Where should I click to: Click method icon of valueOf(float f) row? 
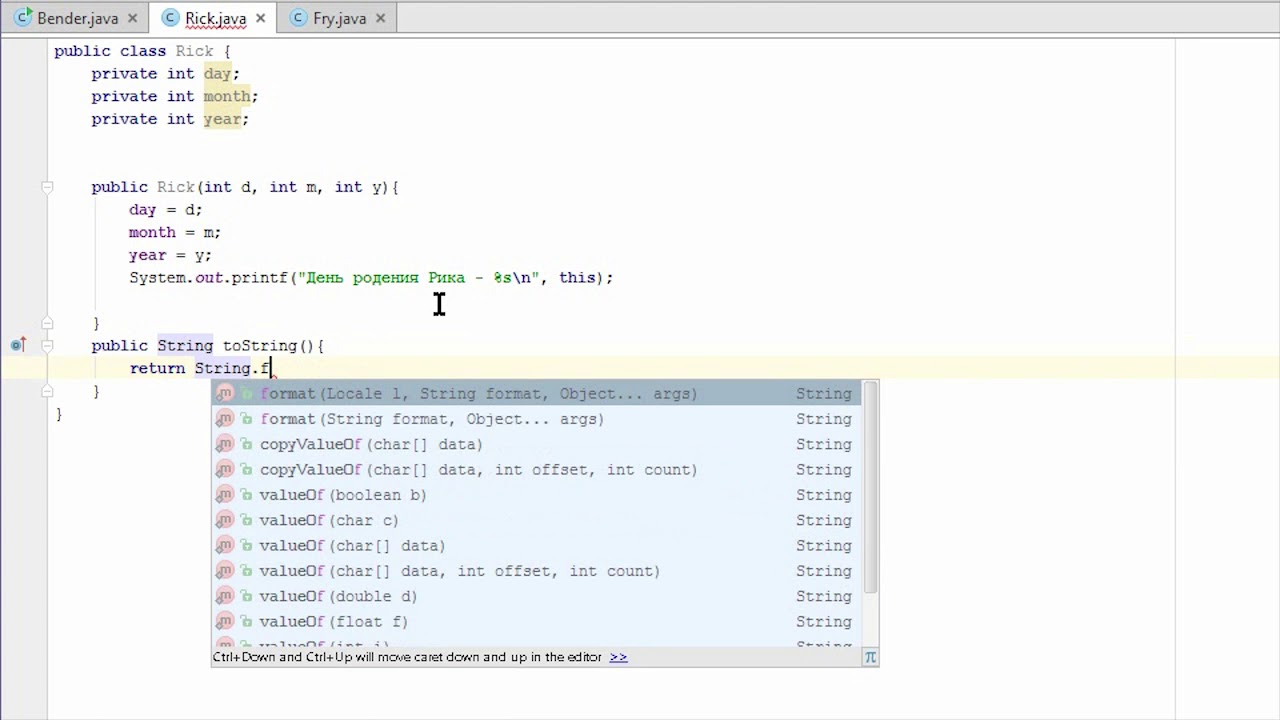pos(225,622)
